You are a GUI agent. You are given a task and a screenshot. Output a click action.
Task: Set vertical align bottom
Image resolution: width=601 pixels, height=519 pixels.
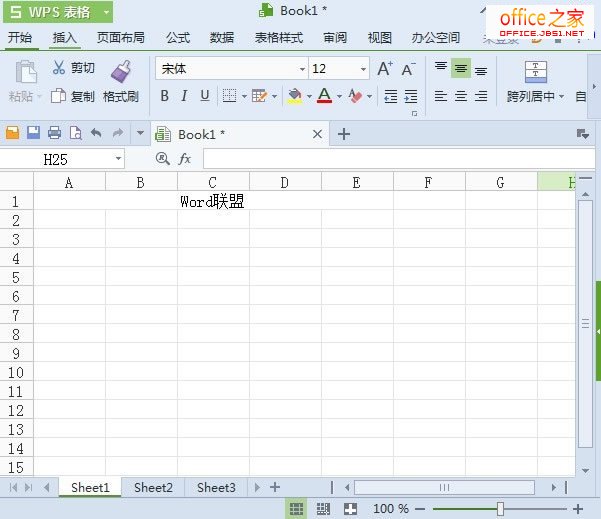click(481, 69)
